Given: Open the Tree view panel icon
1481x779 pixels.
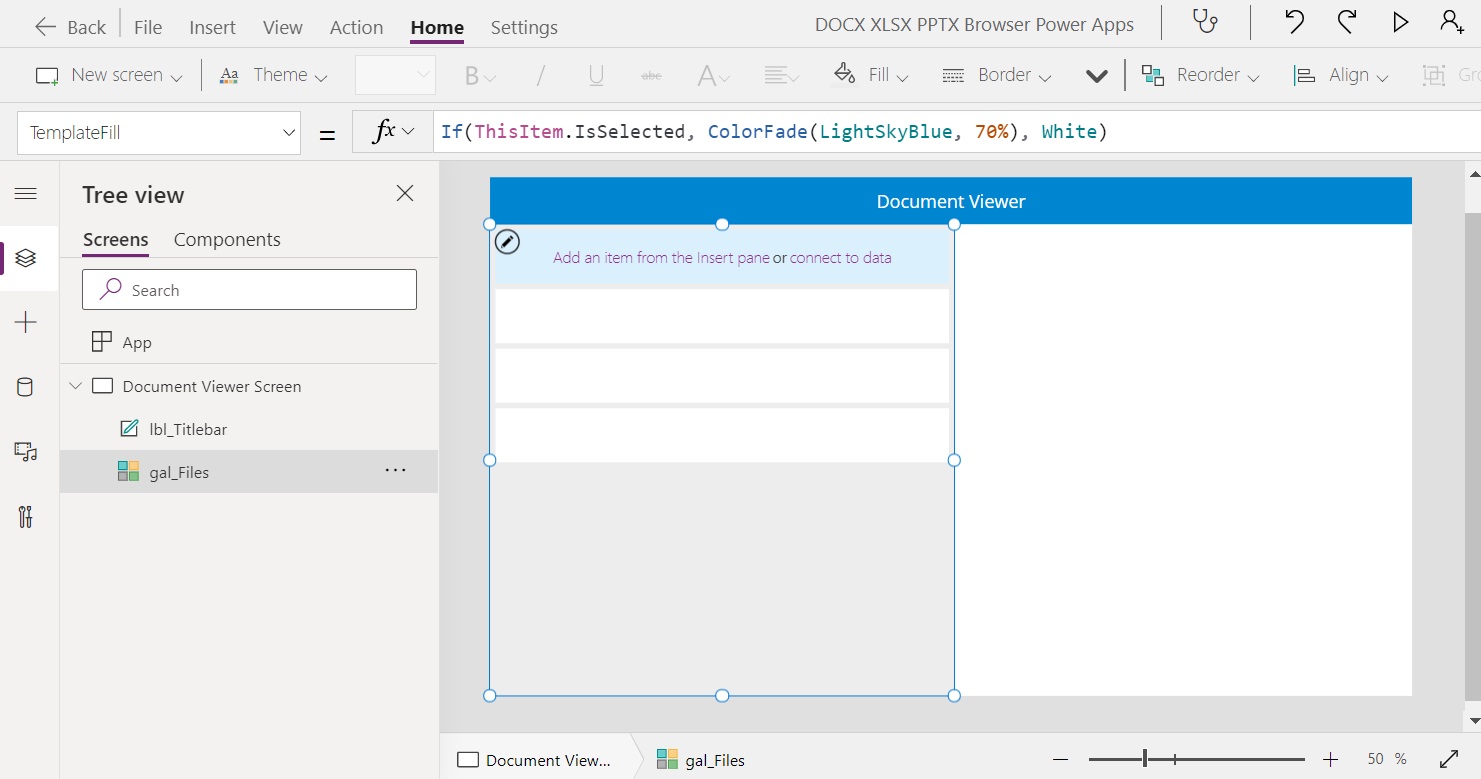Looking at the screenshot, I should 25,257.
